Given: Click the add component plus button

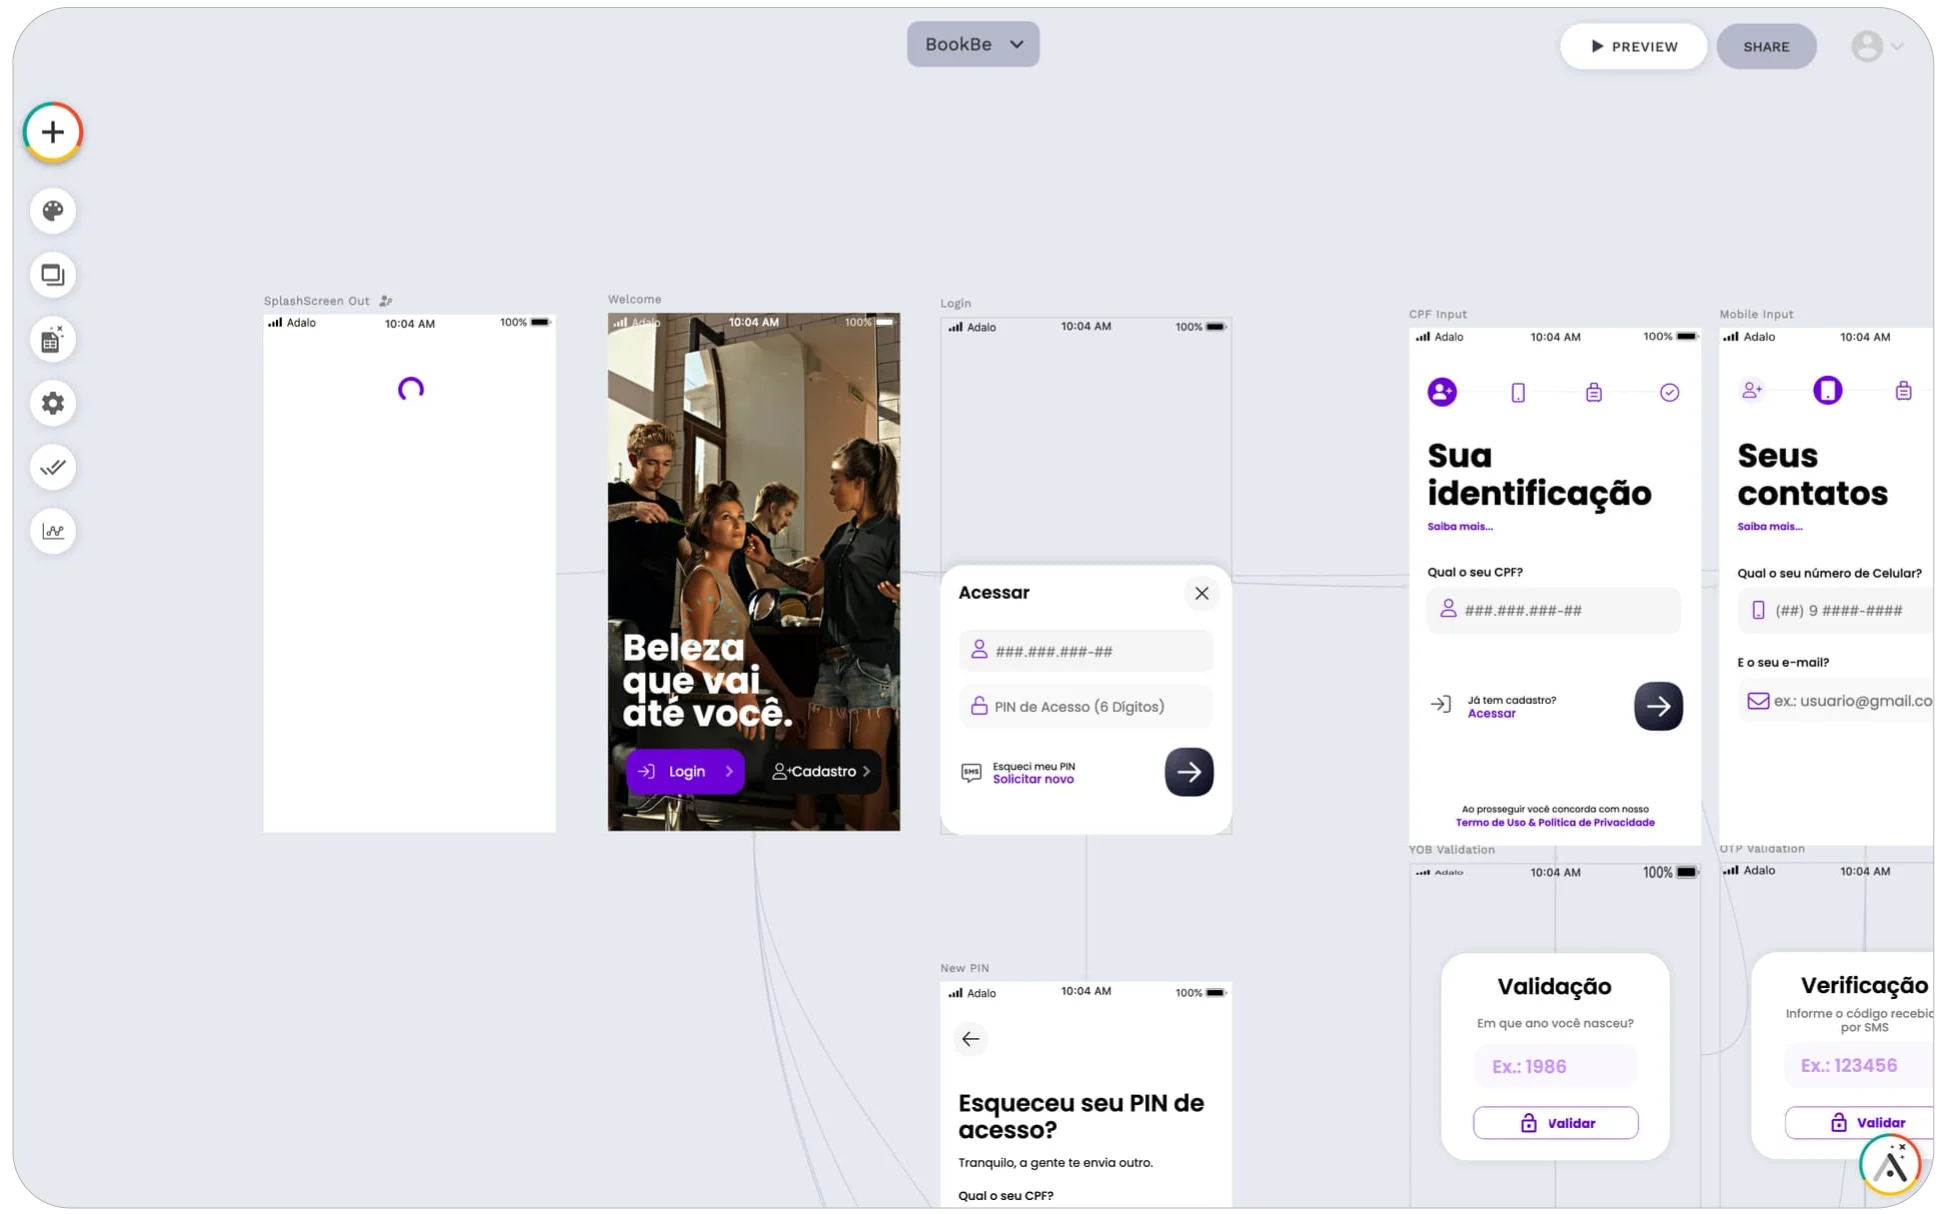Looking at the screenshot, I should pos(53,132).
